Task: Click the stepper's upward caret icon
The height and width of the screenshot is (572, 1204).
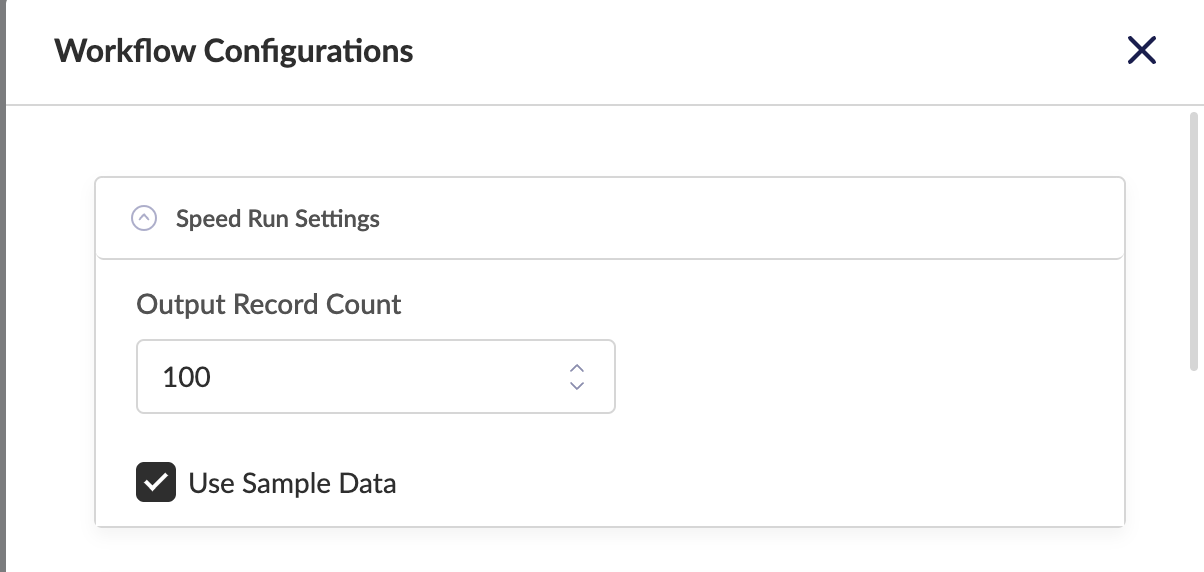Action: pyautogui.click(x=576, y=367)
